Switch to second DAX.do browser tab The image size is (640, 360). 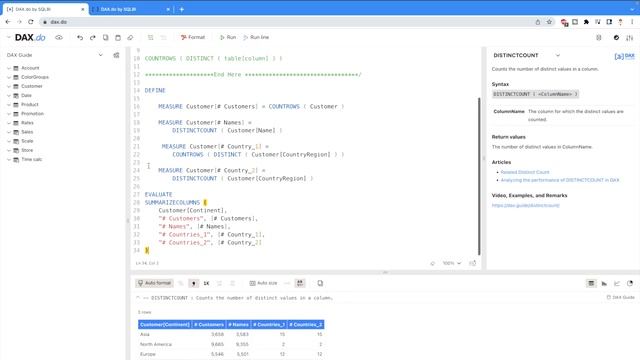[x=131, y=9]
